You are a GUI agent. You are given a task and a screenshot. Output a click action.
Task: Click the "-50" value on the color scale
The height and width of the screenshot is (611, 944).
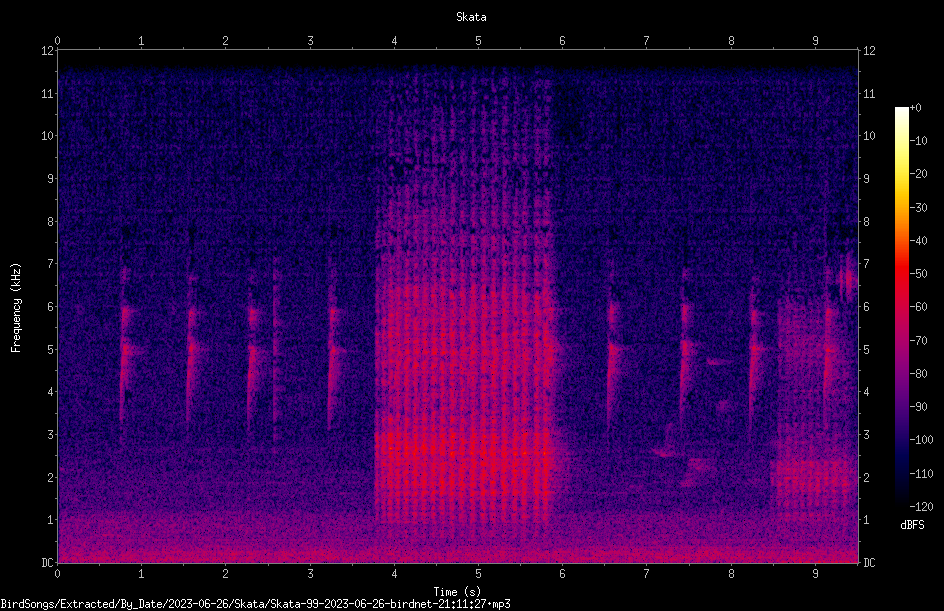point(918,274)
